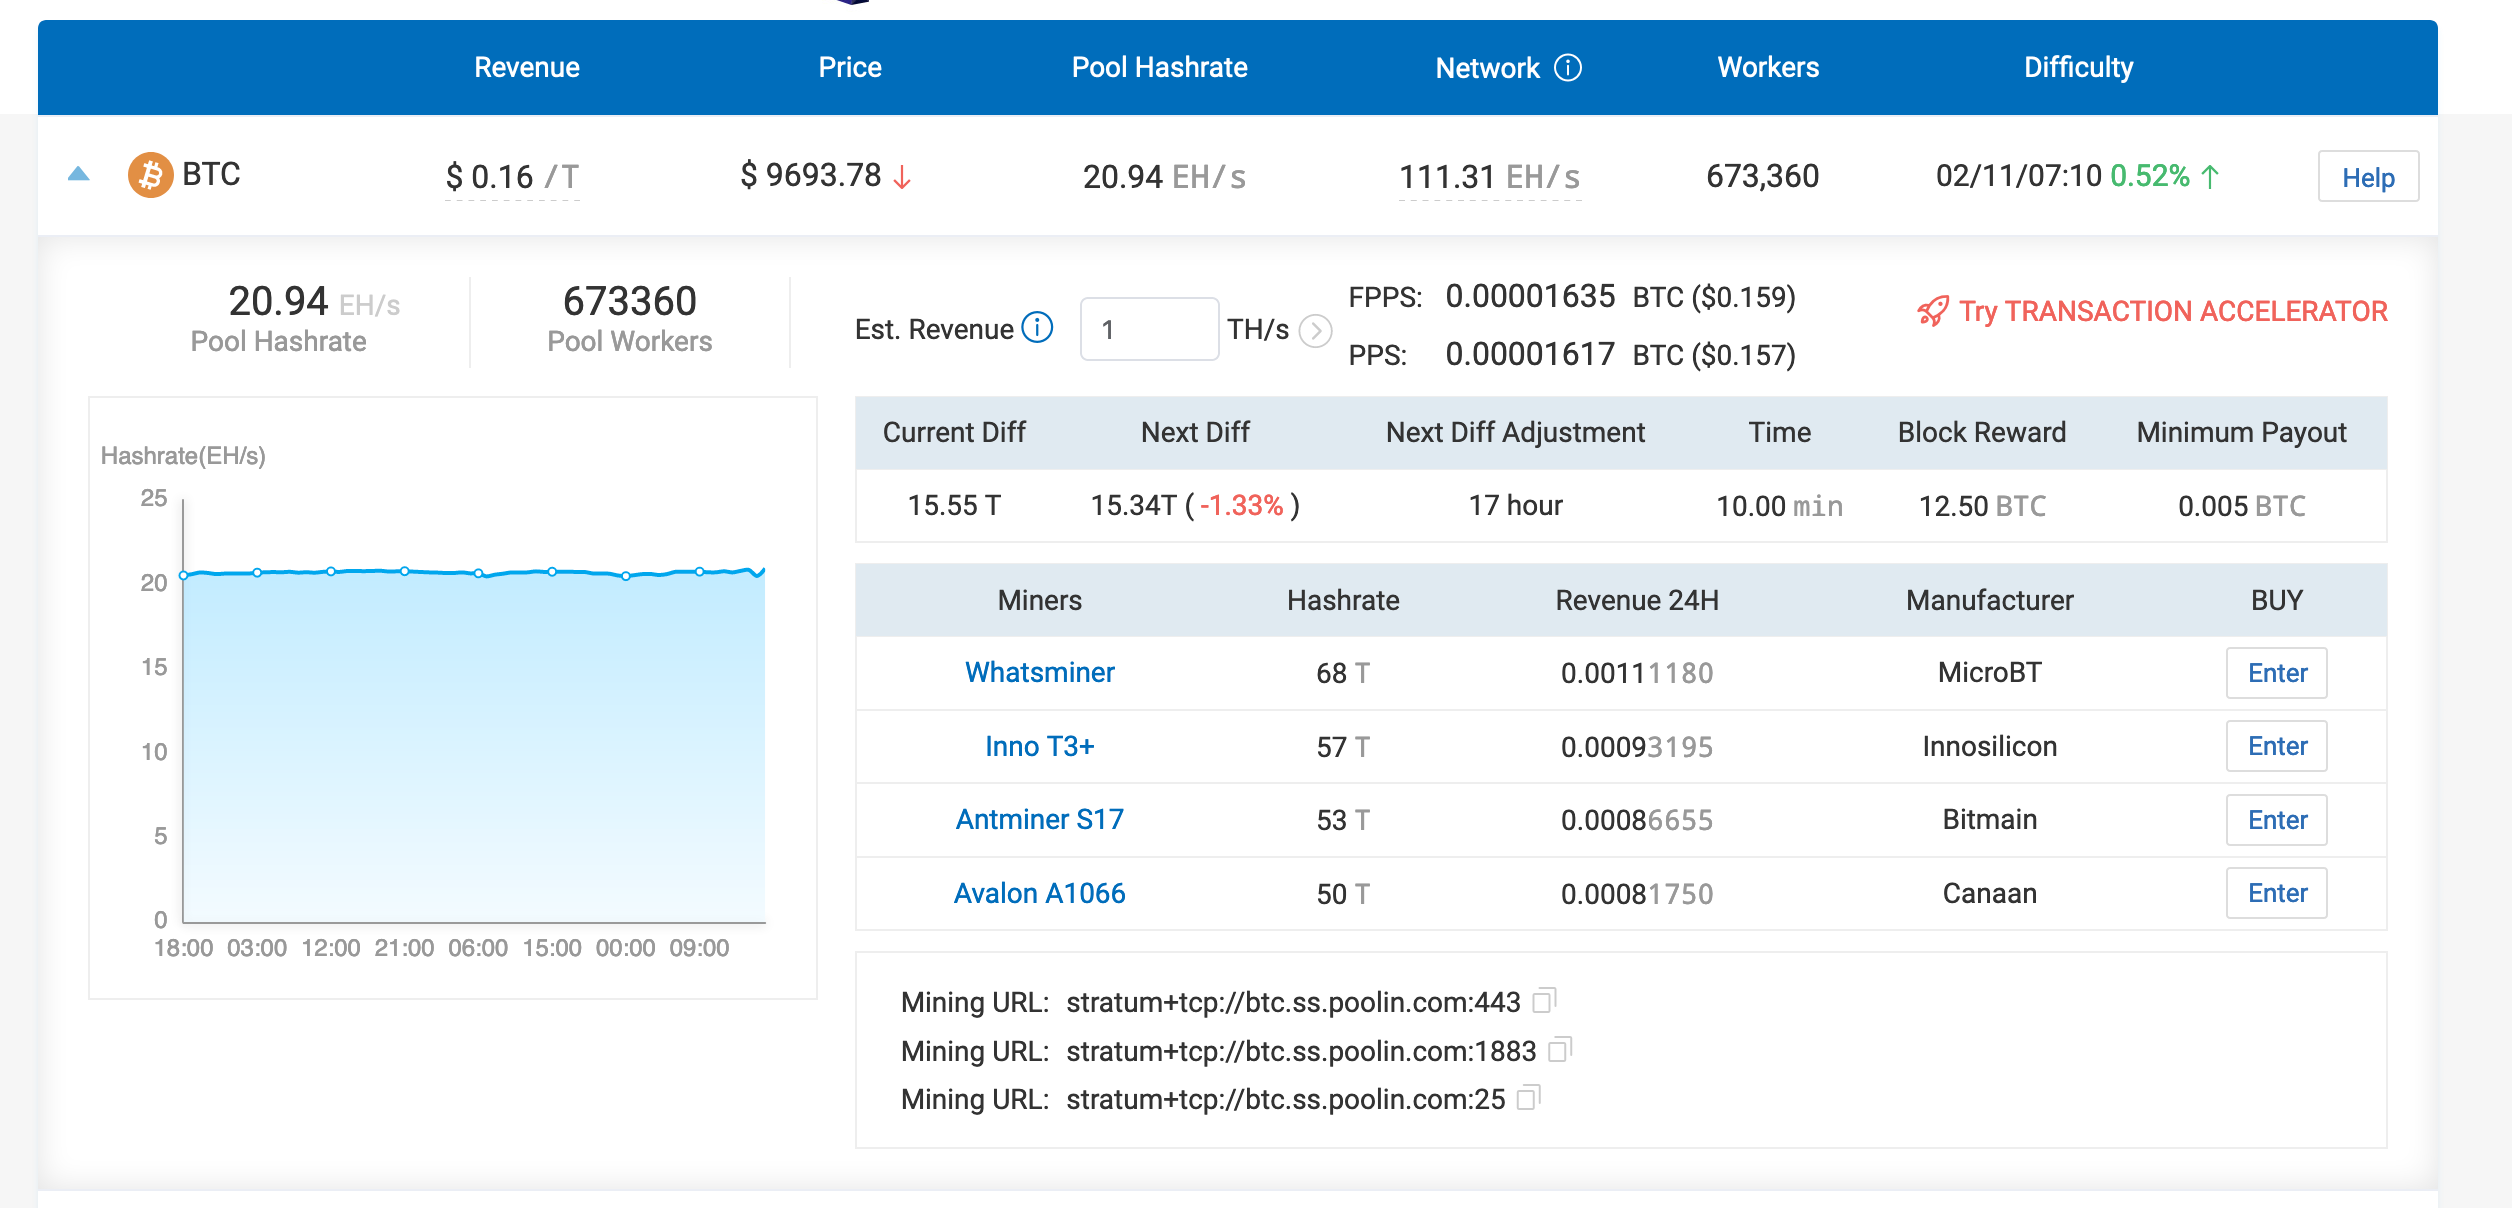This screenshot has height=1208, width=2512.
Task: Click the 673,360 workers value
Action: tap(1762, 176)
